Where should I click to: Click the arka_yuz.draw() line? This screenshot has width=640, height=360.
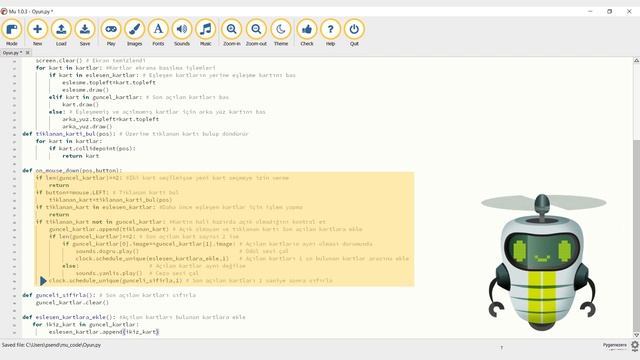click(x=87, y=126)
